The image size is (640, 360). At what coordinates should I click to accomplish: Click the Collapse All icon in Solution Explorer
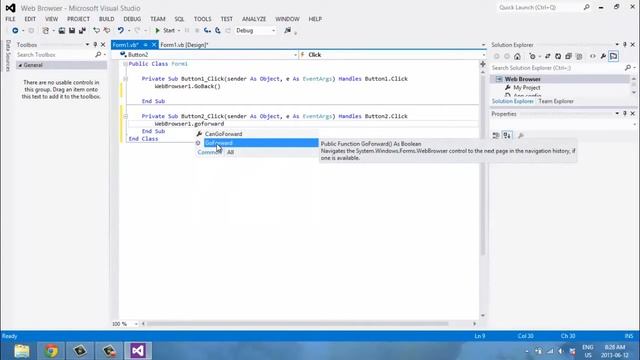(568, 56)
